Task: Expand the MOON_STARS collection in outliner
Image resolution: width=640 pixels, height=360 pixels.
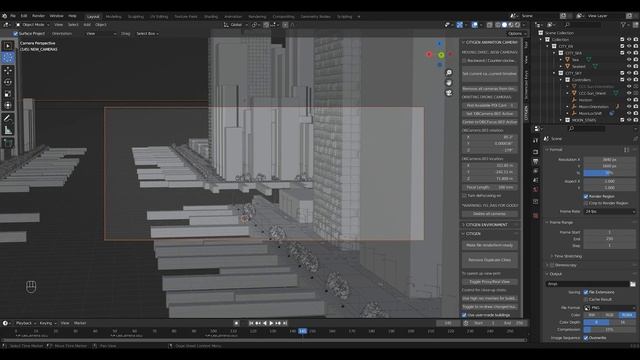Action: pos(561,120)
